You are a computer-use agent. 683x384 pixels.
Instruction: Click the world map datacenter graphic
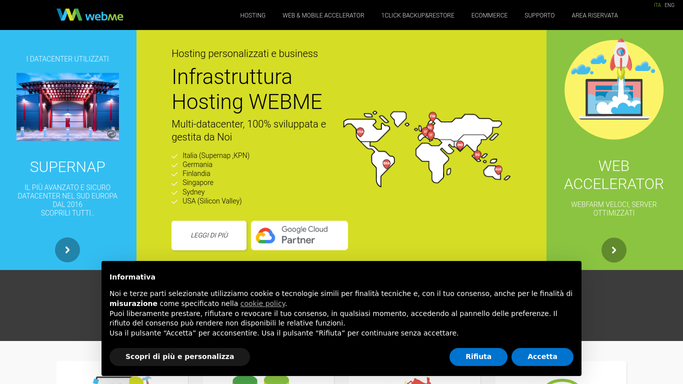point(426,149)
